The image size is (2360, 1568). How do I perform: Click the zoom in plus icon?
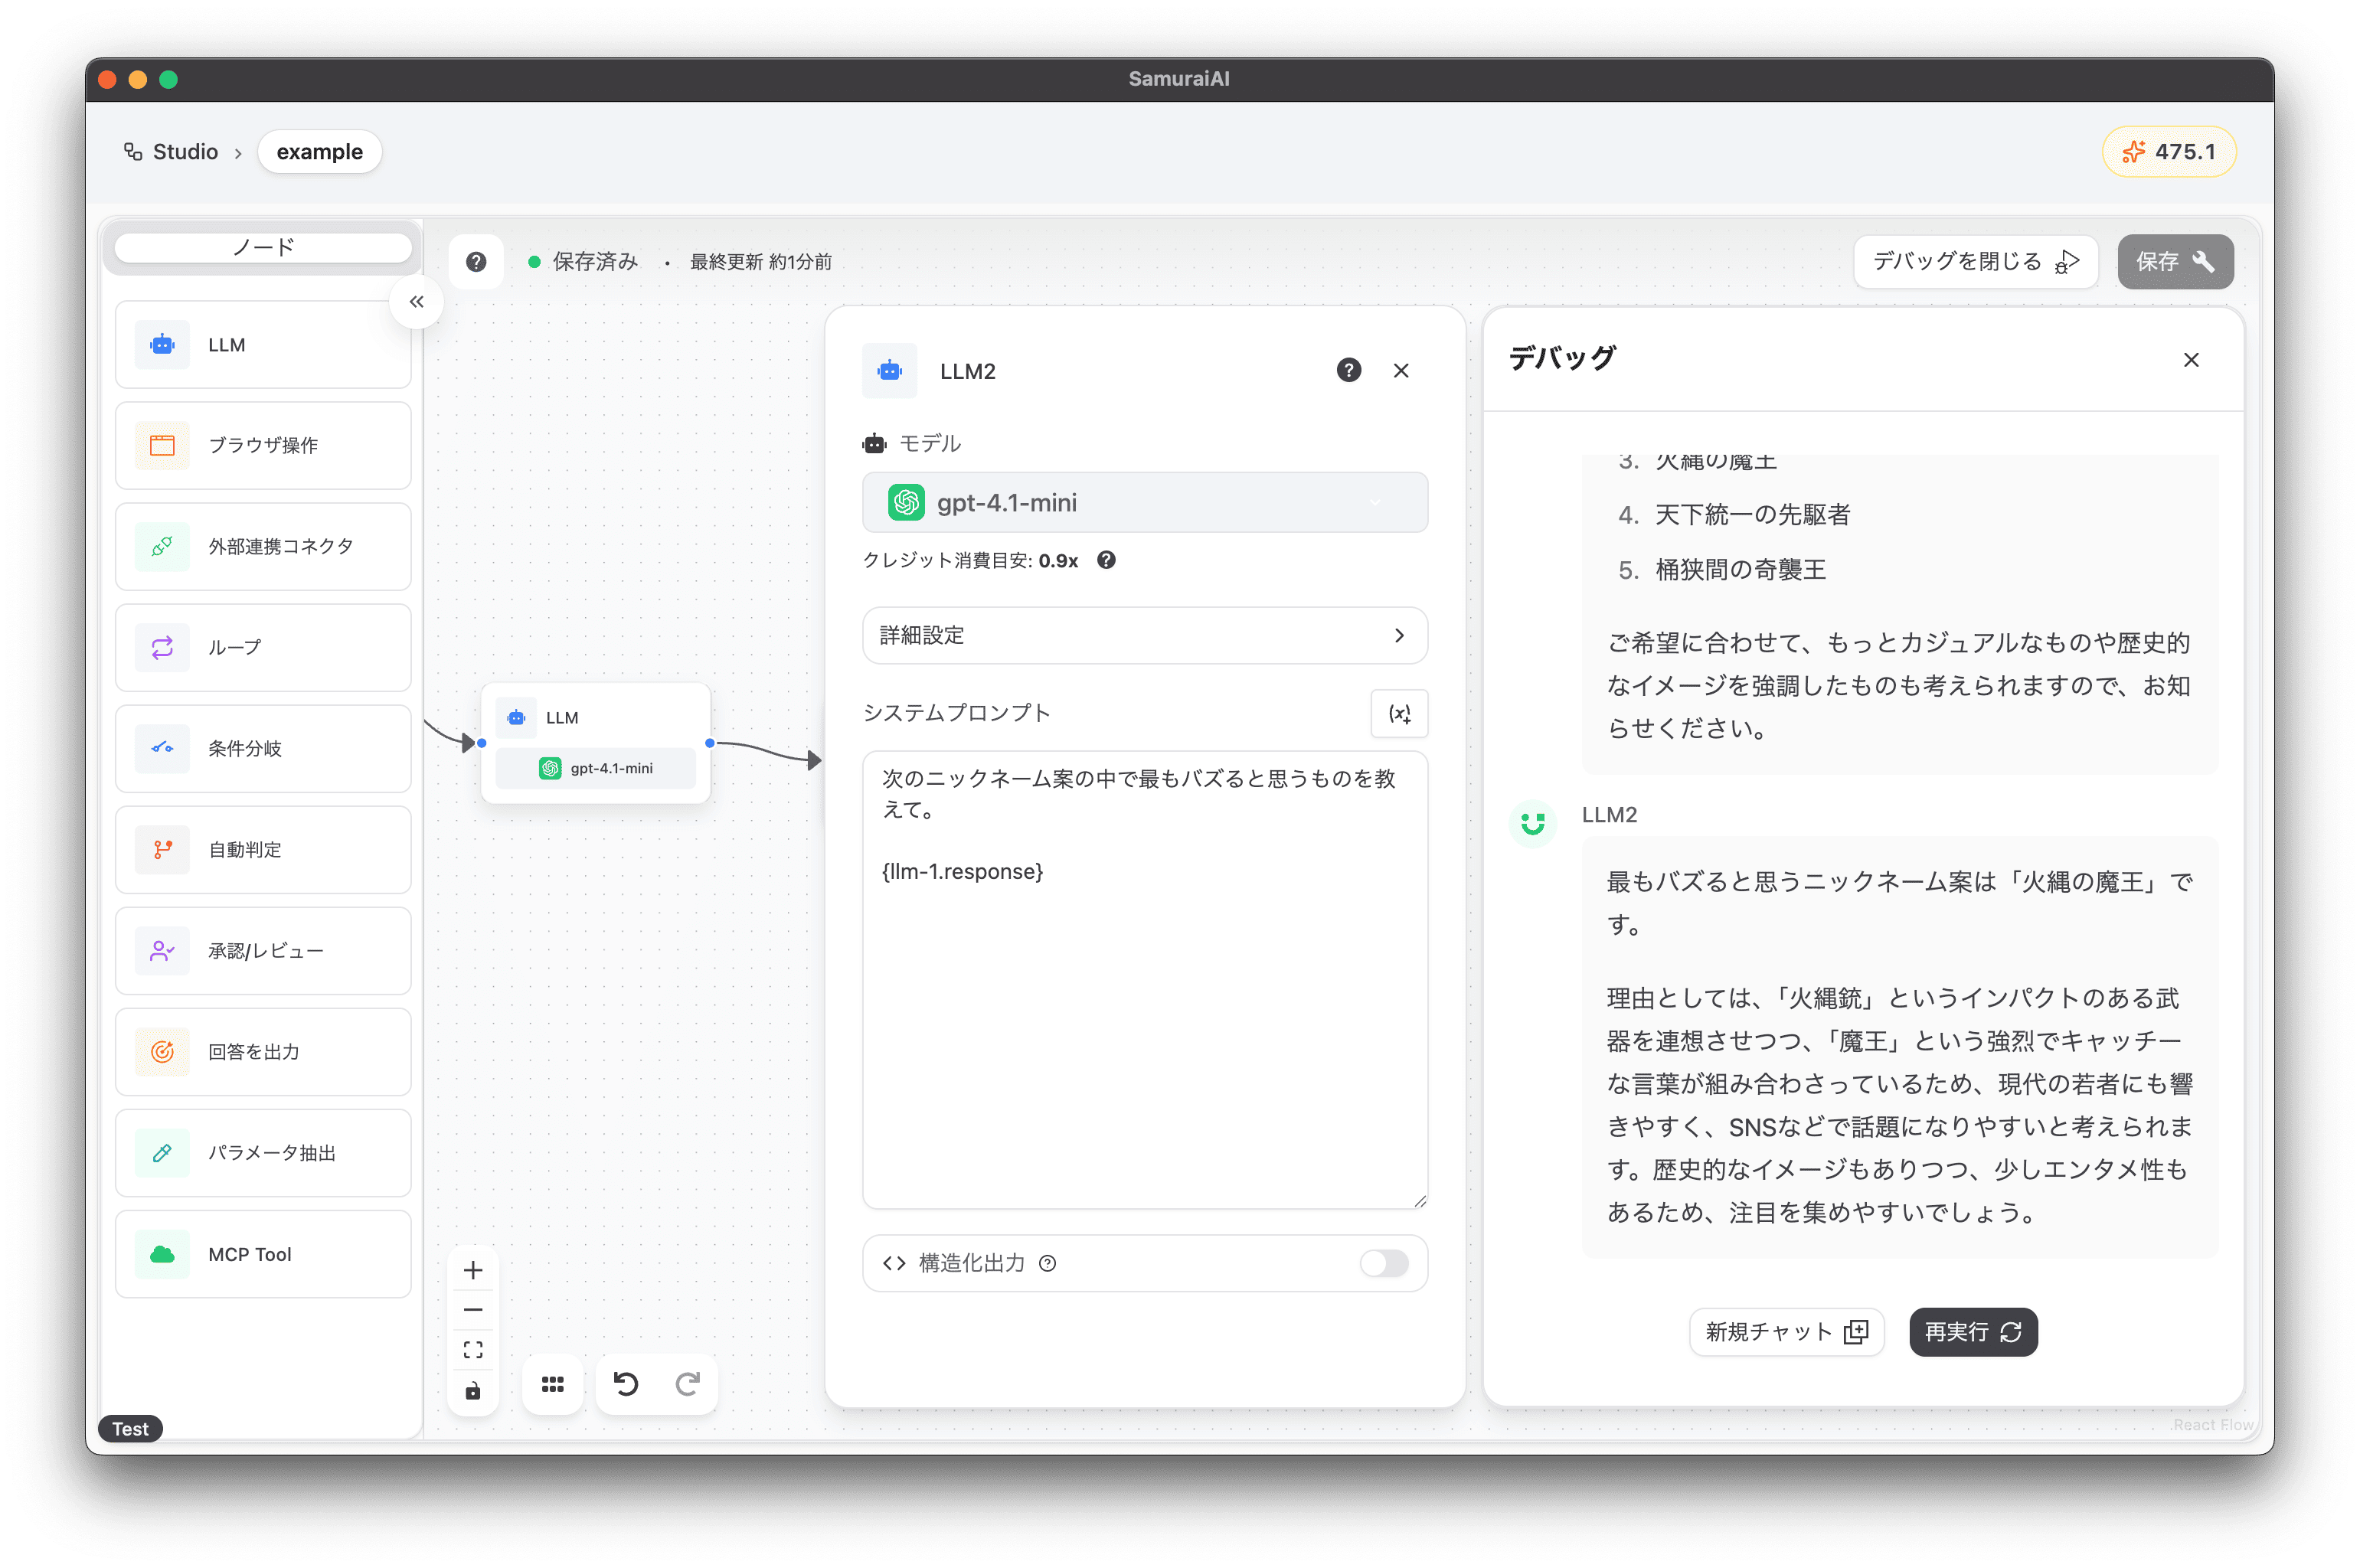tap(473, 1270)
